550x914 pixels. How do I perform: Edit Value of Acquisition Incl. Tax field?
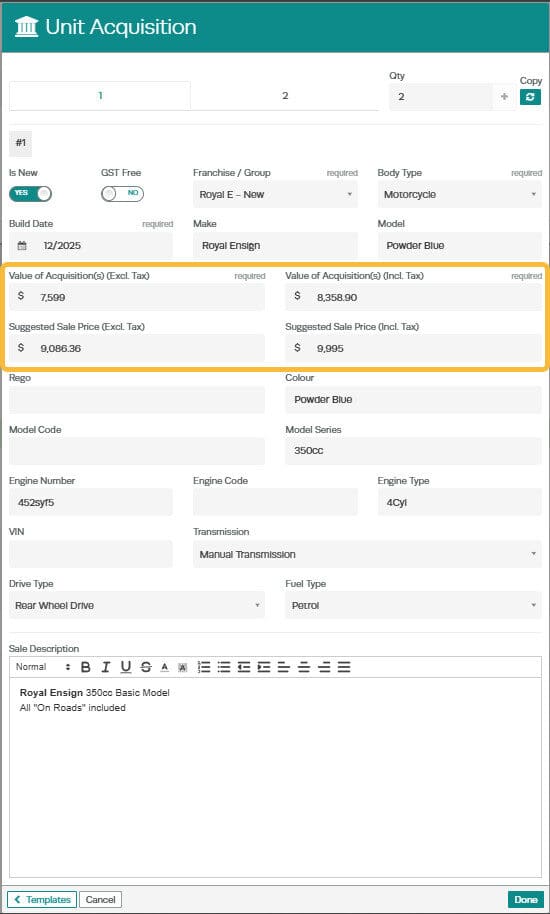(414, 297)
